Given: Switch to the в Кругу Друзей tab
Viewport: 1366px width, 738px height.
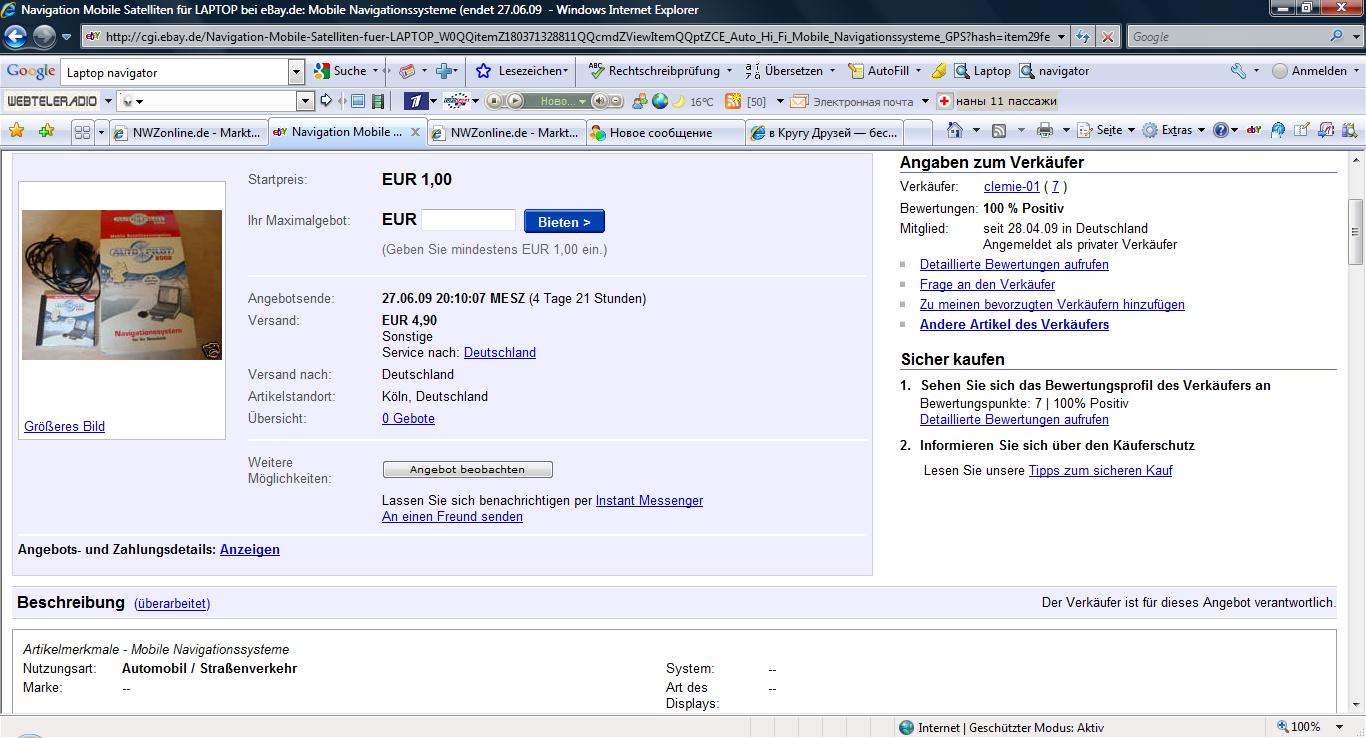Looking at the screenshot, I should point(832,132).
